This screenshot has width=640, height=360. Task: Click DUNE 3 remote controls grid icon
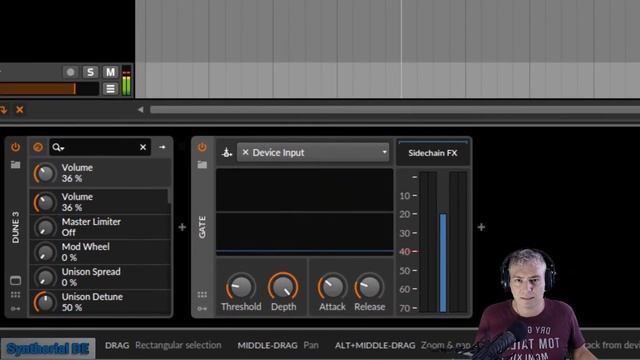(16, 295)
